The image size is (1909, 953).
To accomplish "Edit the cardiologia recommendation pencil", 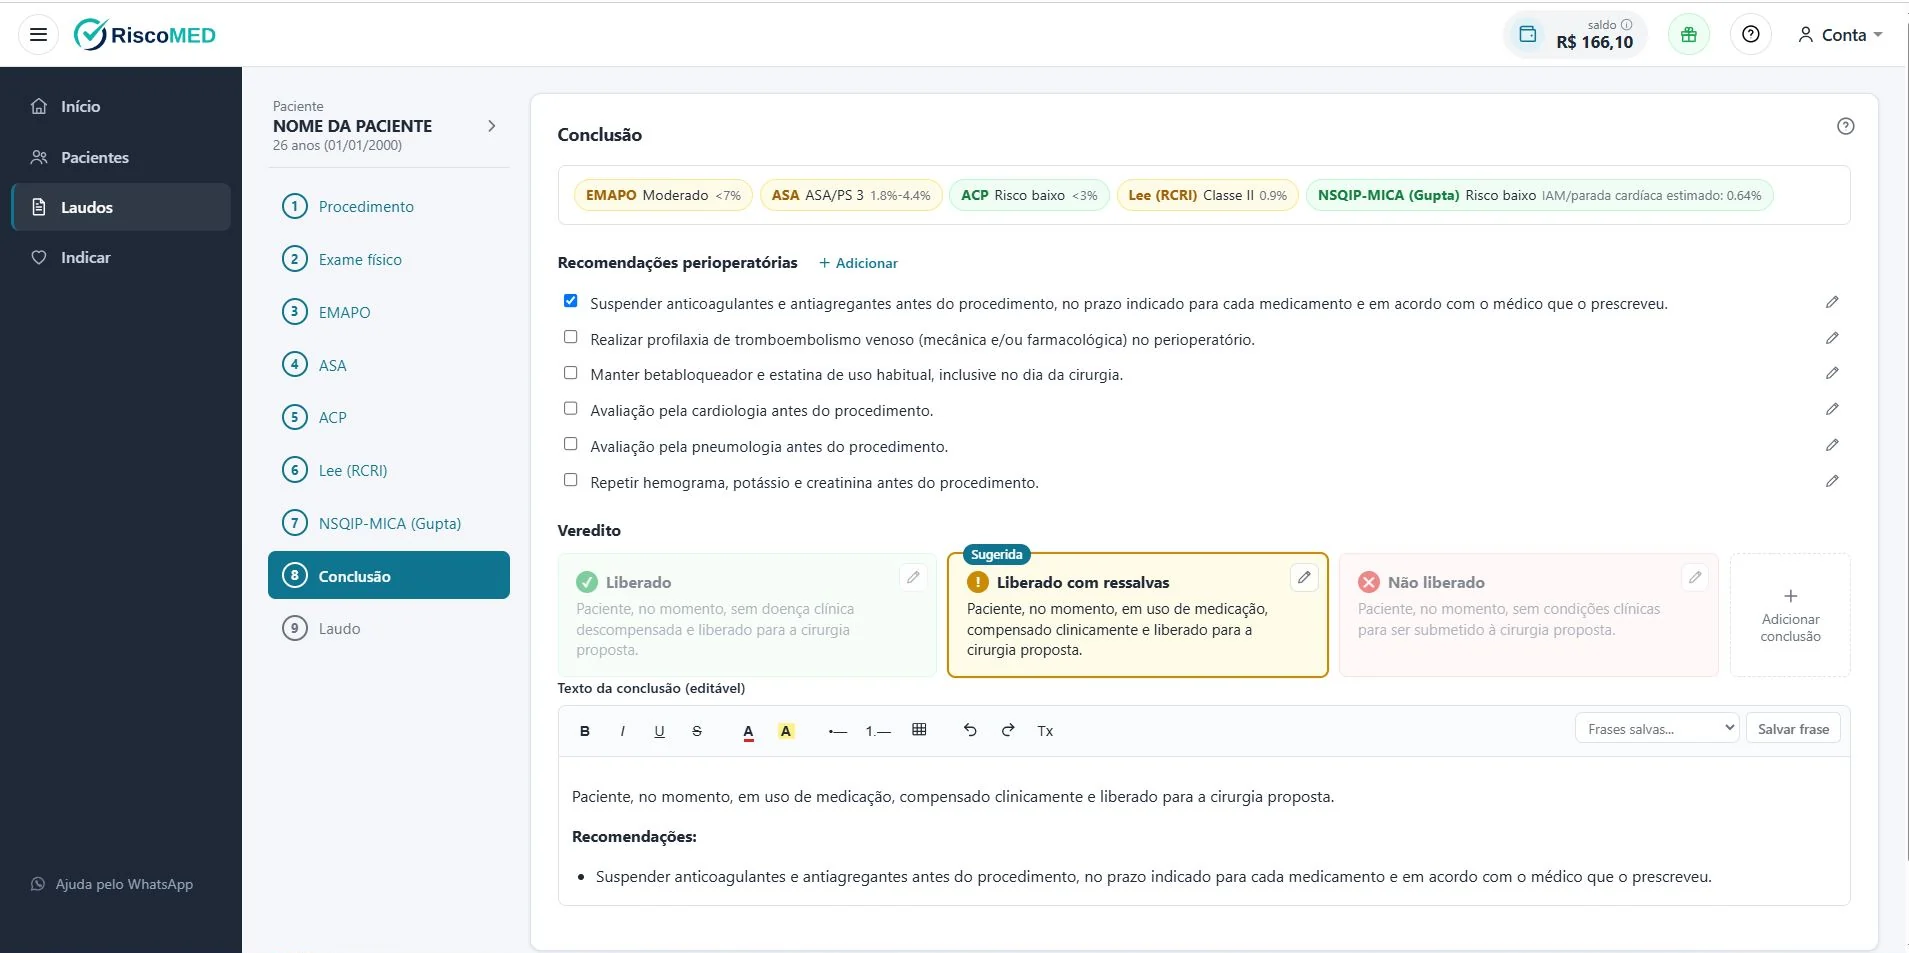I will (1831, 409).
